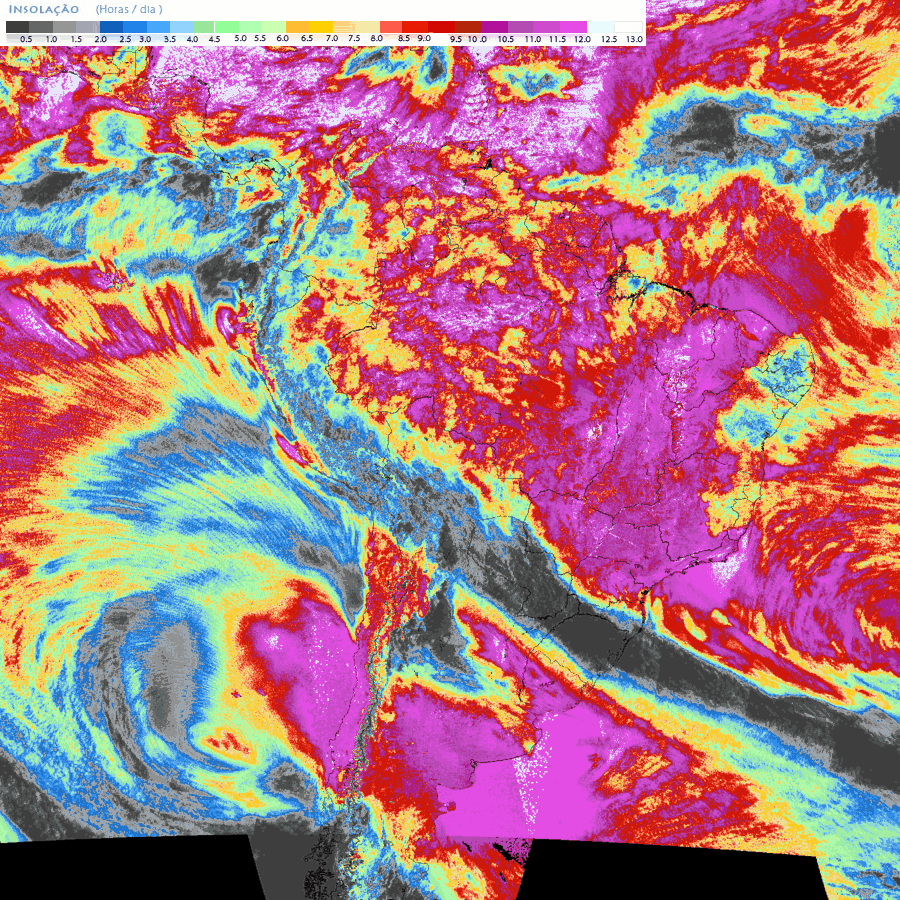Viewport: 900px width, 900px height.
Task: Click the '(Horas / dia)' unit label
Action: coord(129,9)
